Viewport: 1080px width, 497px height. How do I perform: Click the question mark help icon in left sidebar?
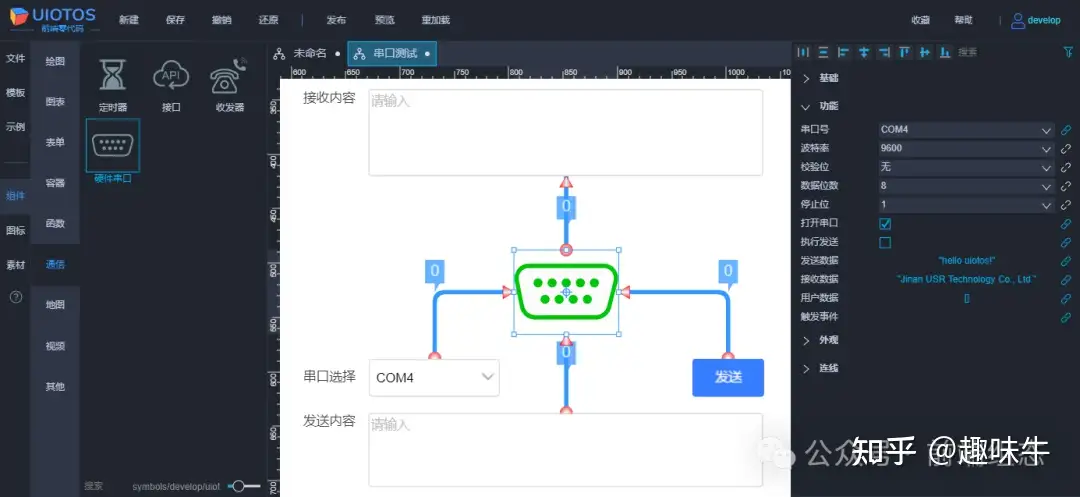pos(16,297)
